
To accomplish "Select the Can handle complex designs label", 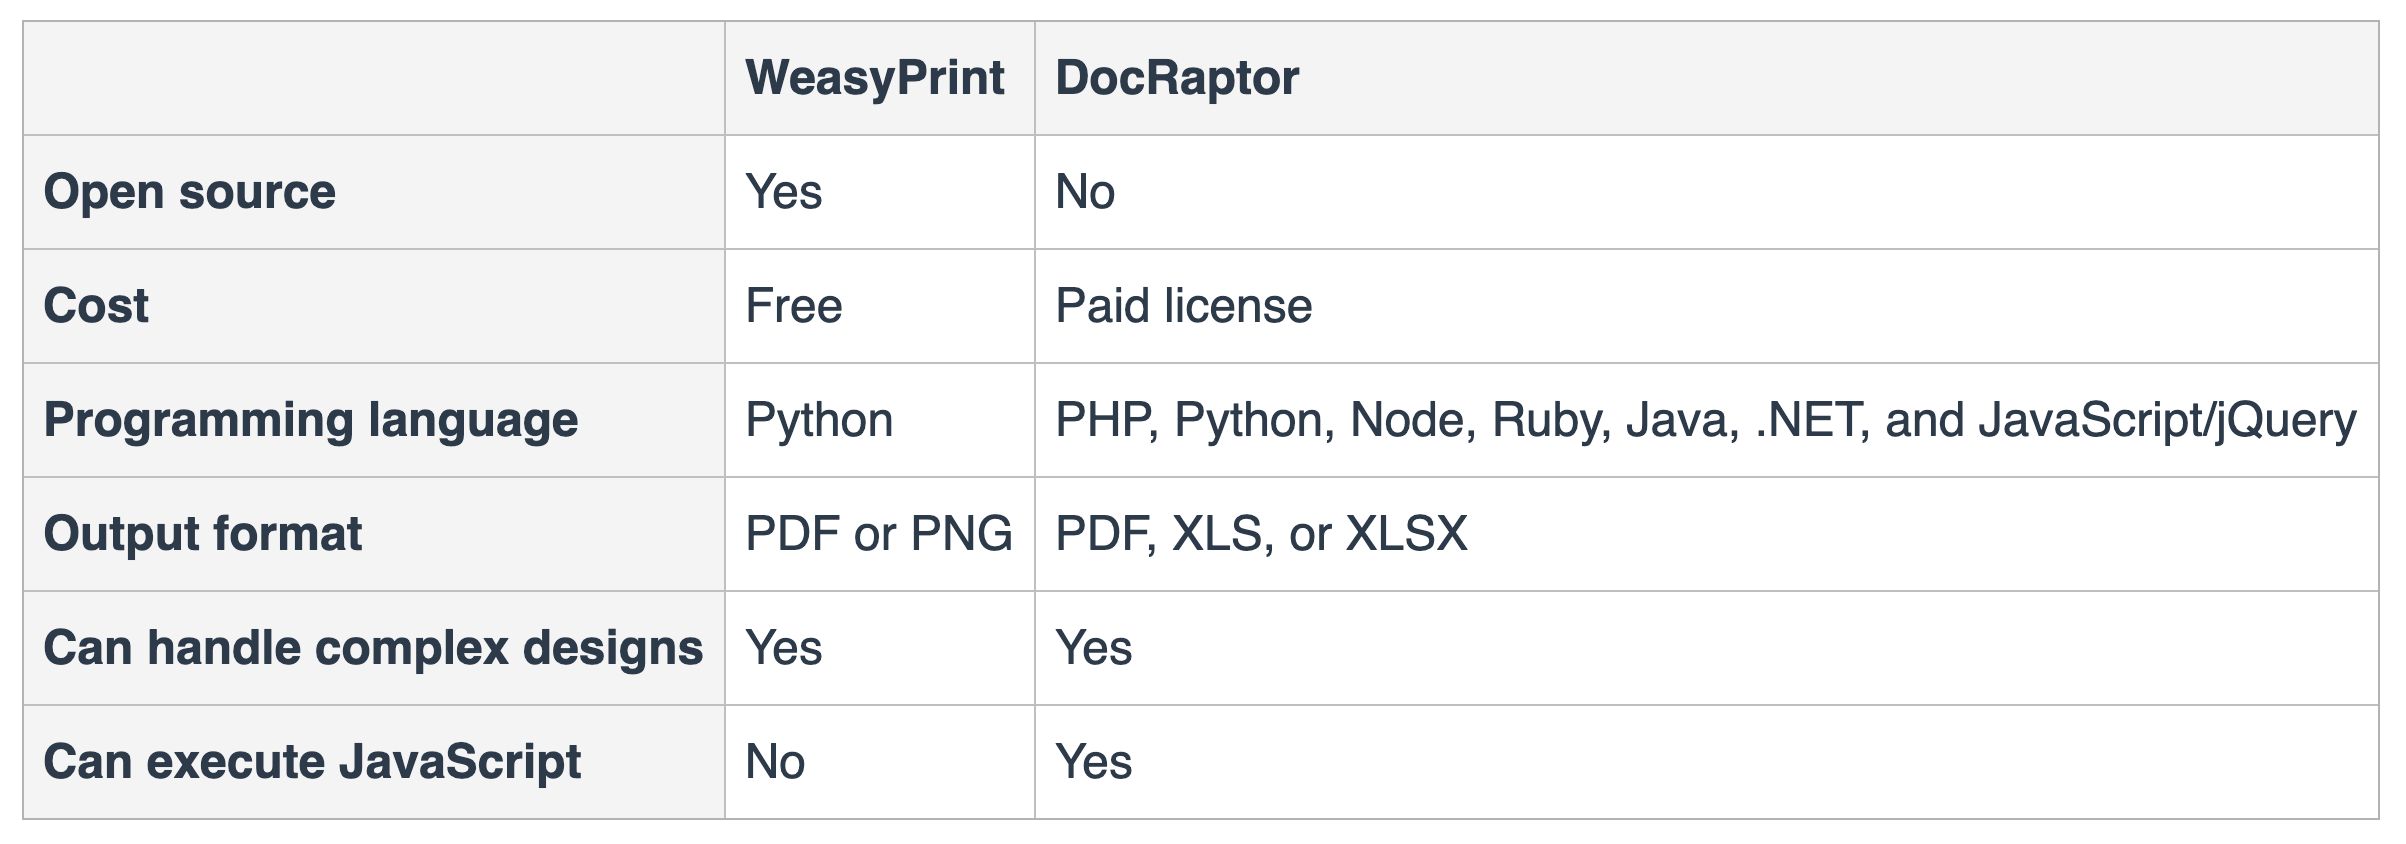I will click(x=372, y=648).
